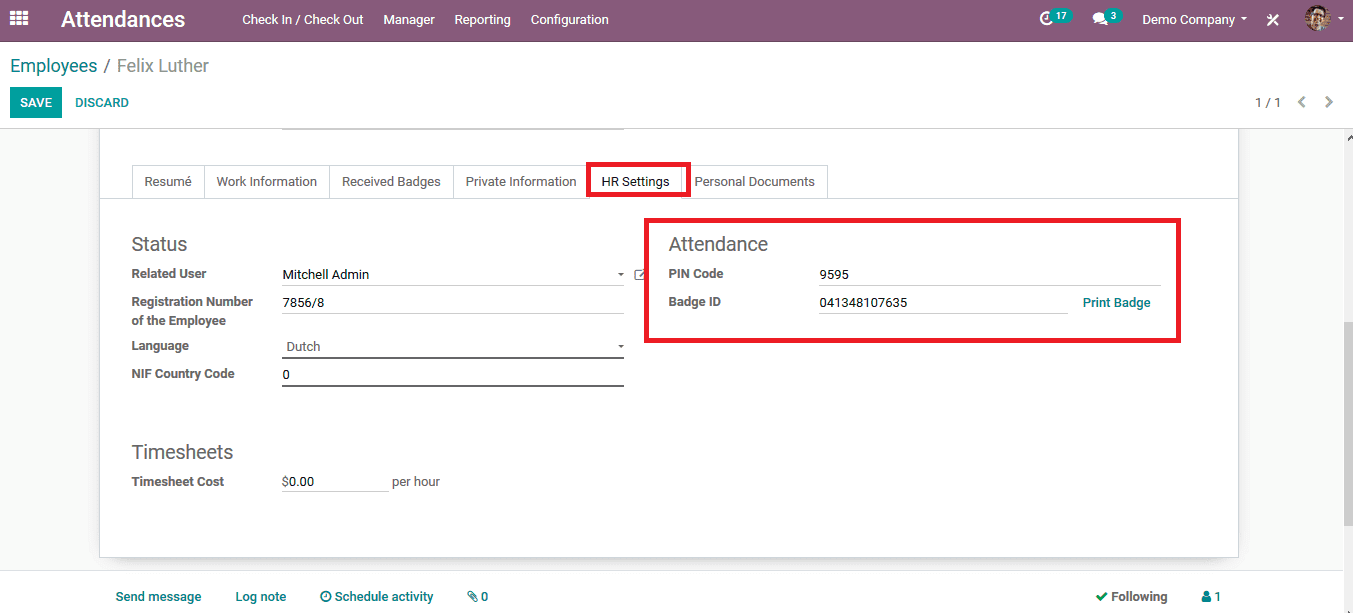Go back to Employees breadcrumb
Image resolution: width=1353 pixels, height=613 pixels.
click(x=54, y=66)
